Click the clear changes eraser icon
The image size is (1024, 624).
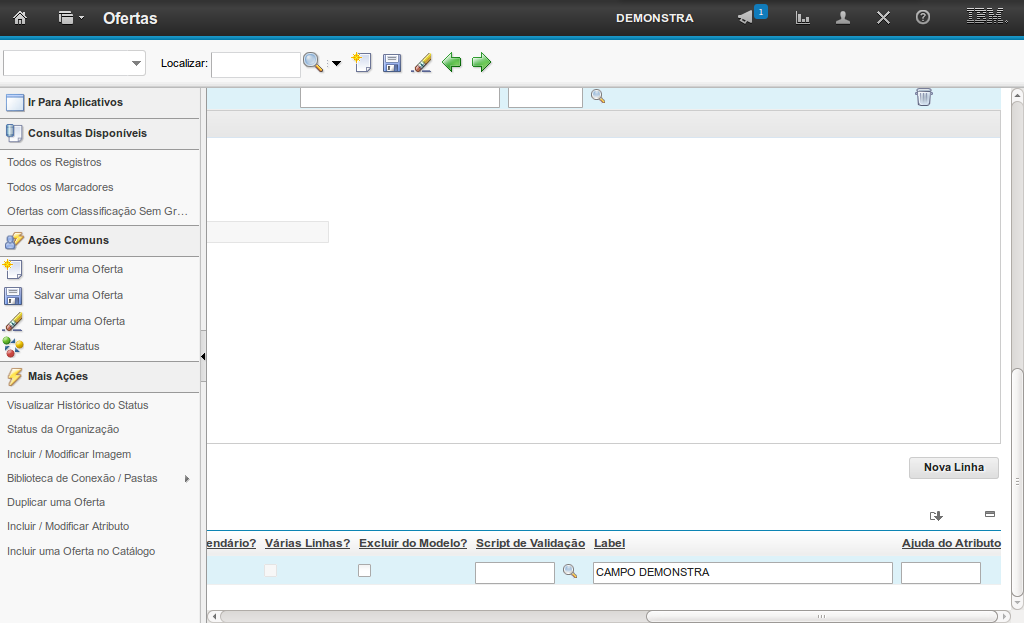tap(422, 63)
